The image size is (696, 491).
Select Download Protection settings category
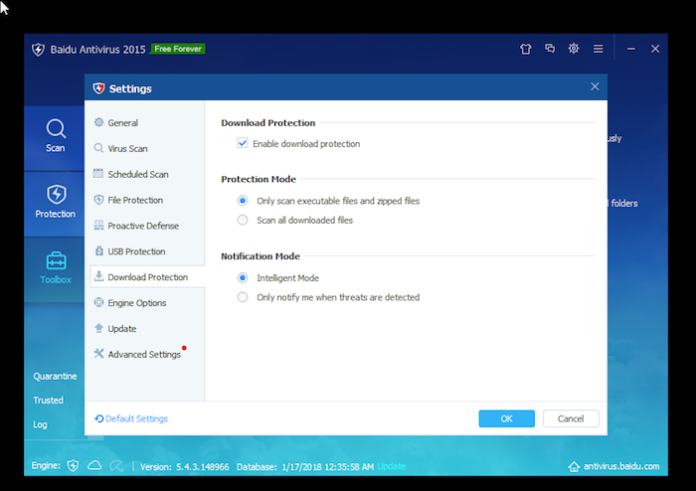pos(147,277)
